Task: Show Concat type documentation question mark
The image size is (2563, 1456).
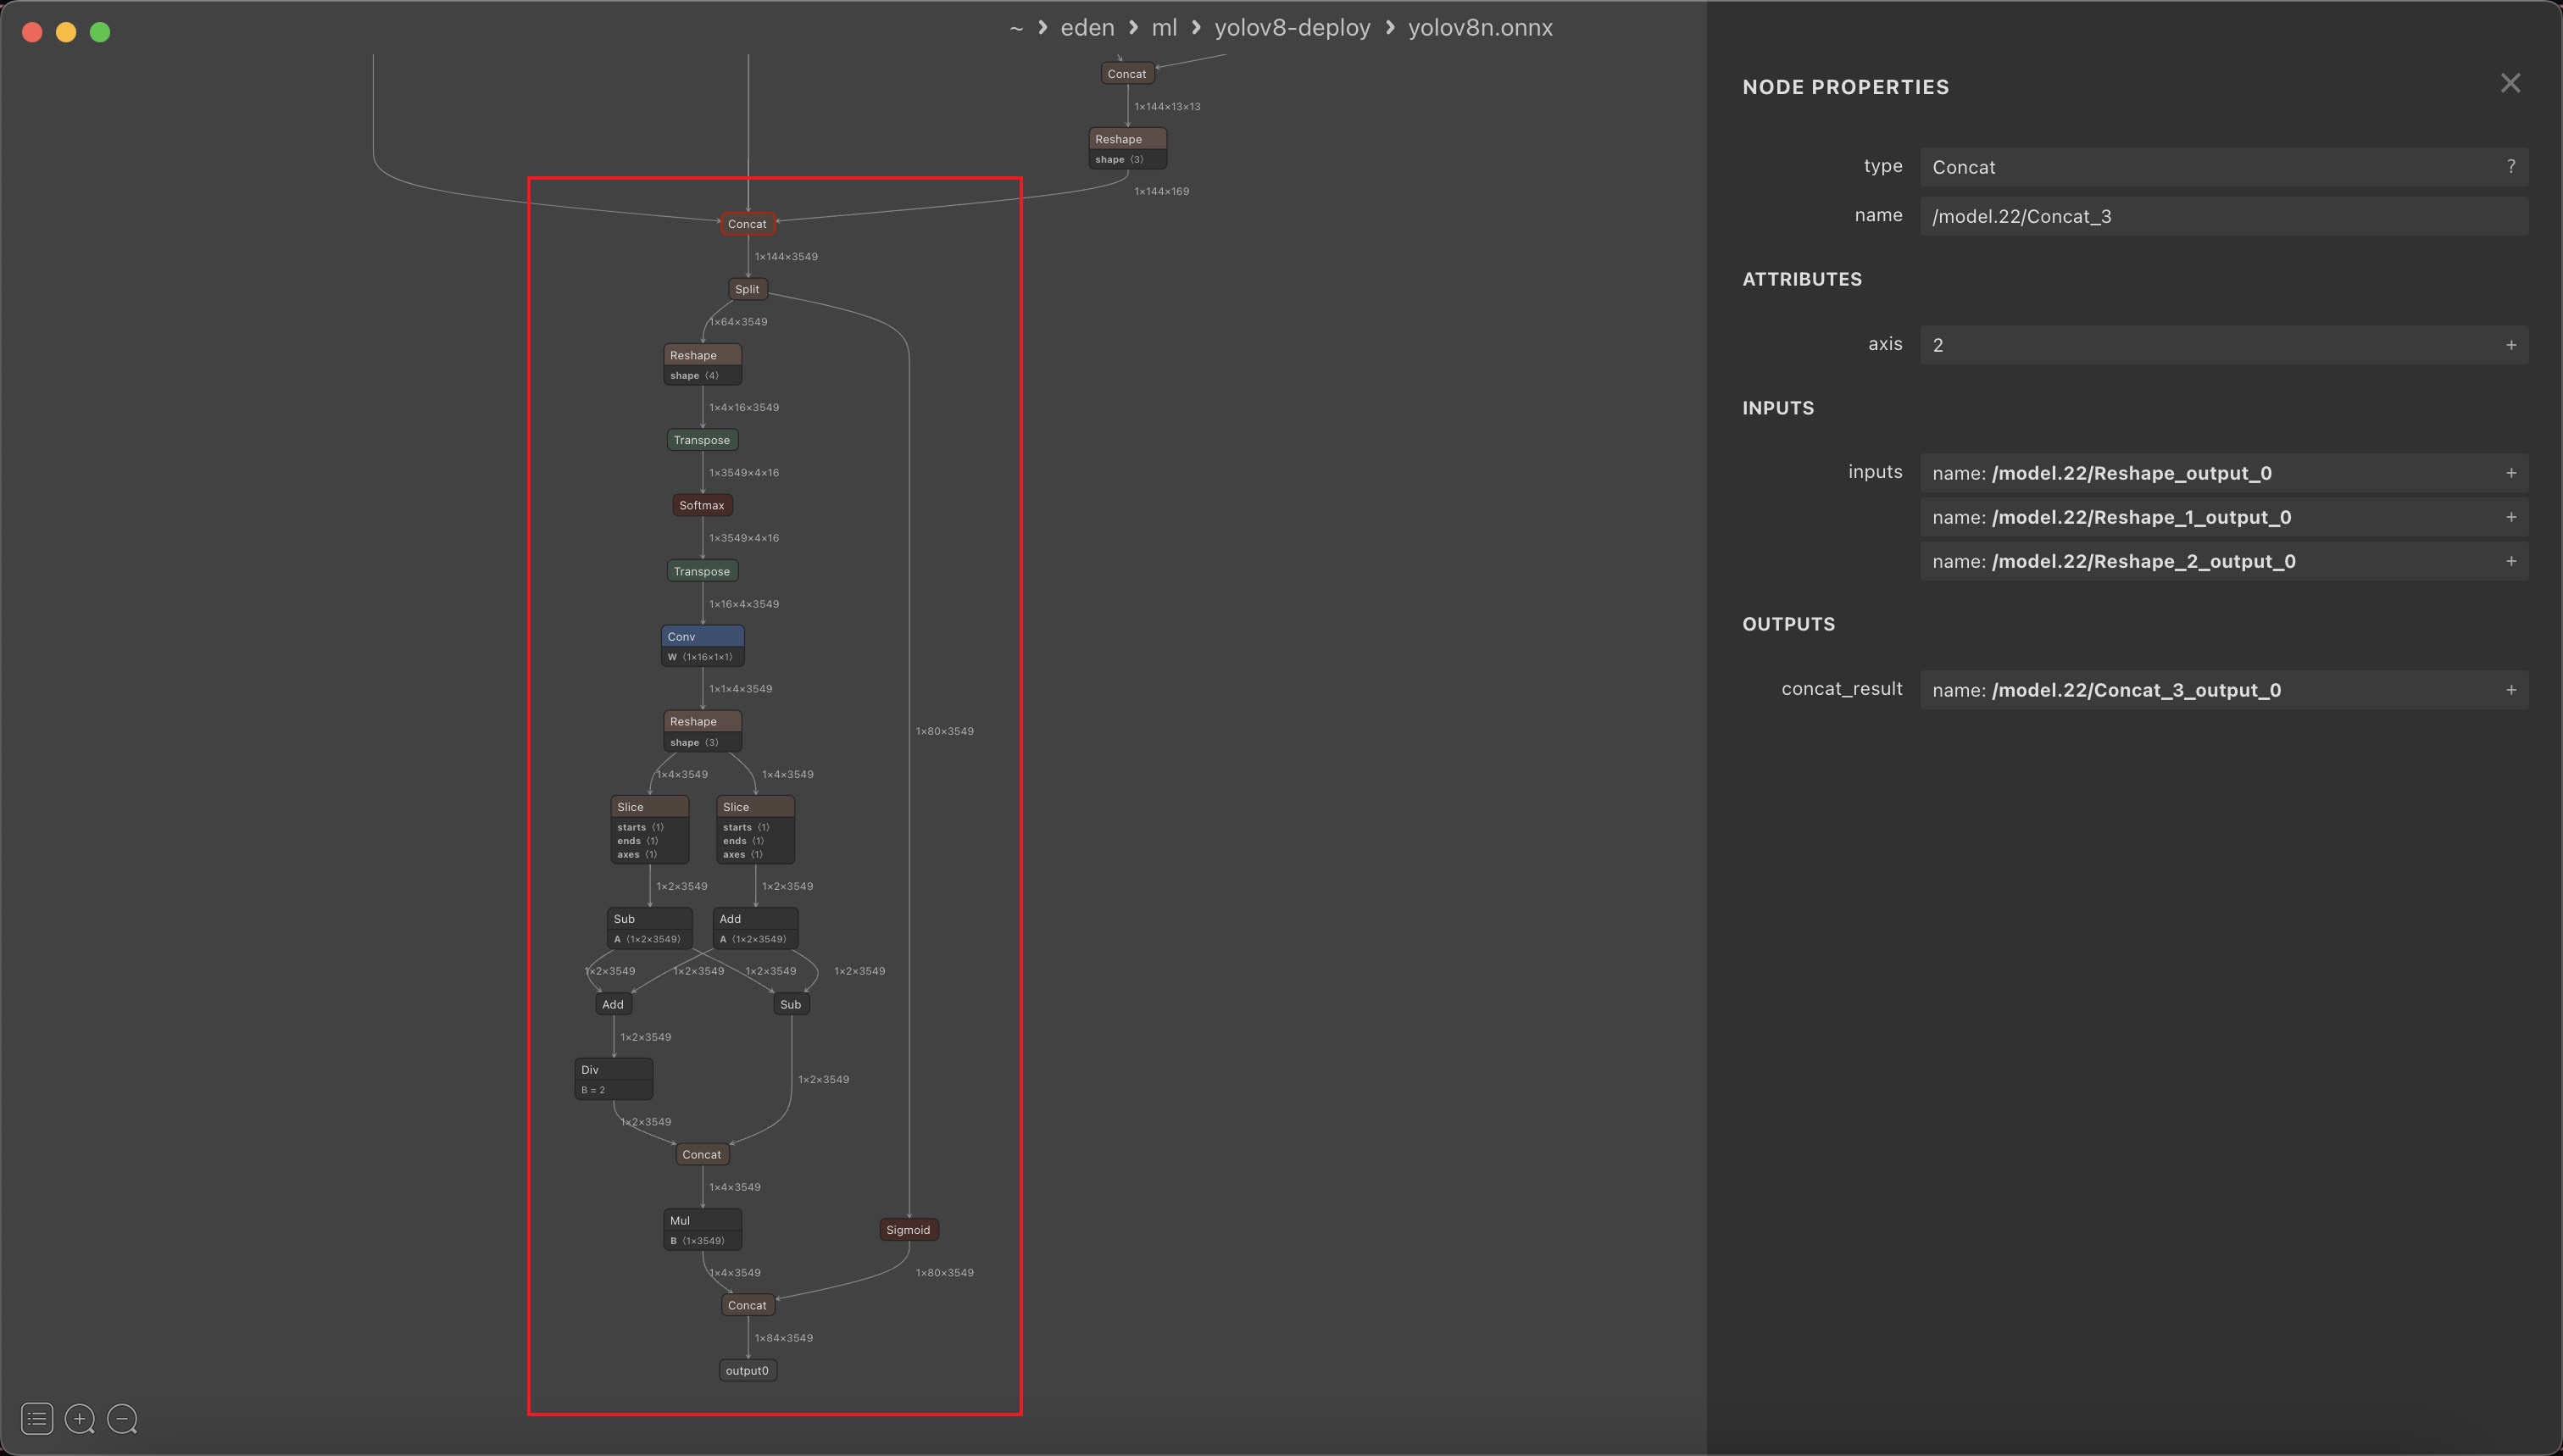Action: 2511,166
